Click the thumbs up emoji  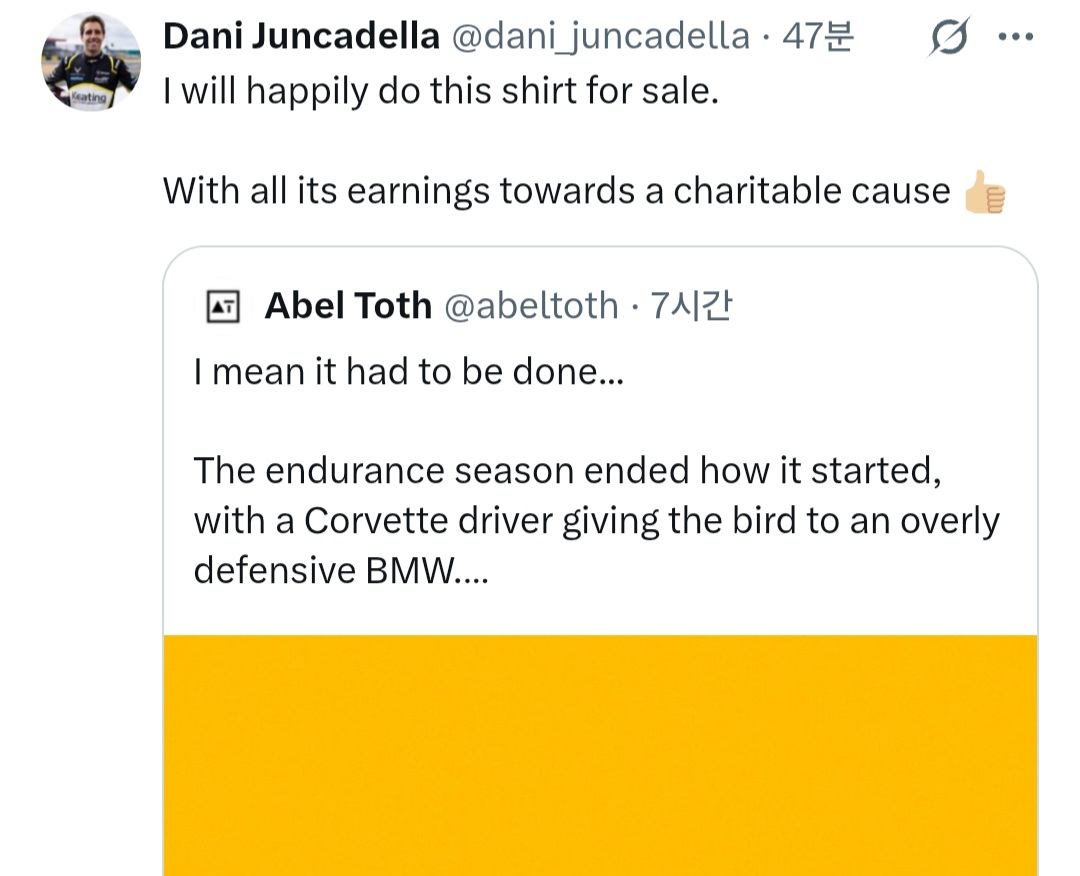point(983,192)
